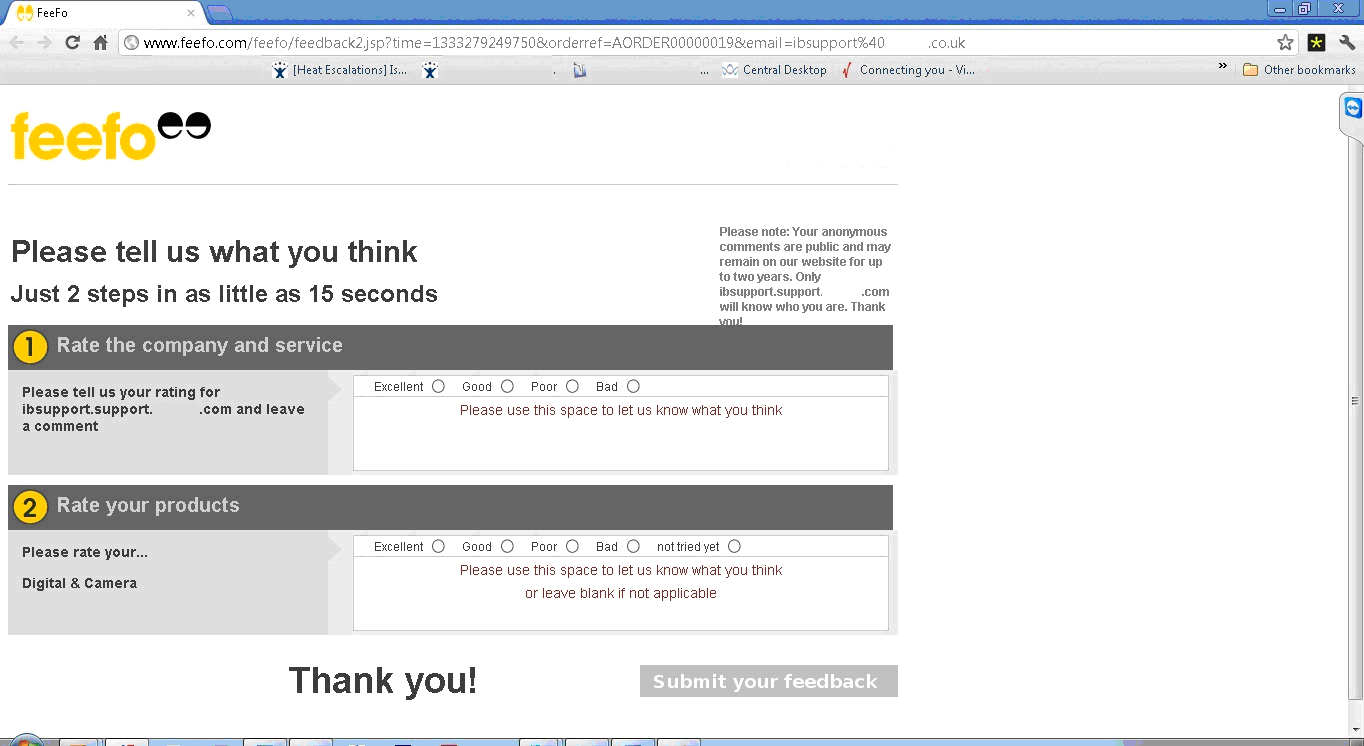1364x746 pixels.
Task: Close the FeeFo tab
Action: pyautogui.click(x=191, y=13)
